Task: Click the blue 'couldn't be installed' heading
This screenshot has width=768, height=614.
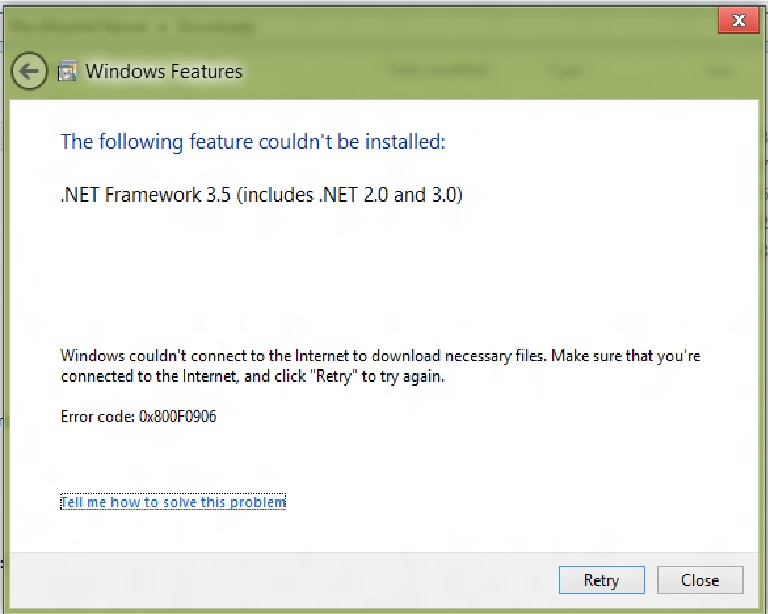Action: coord(253,142)
